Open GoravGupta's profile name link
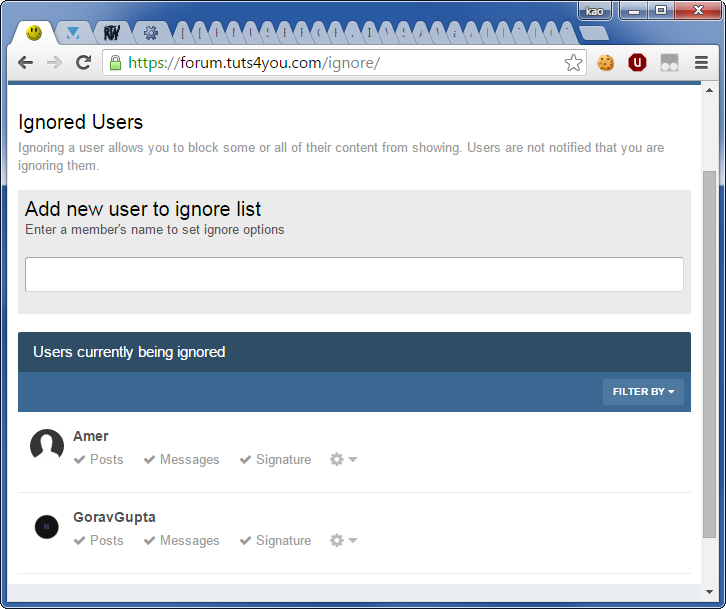Image resolution: width=726 pixels, height=609 pixels. point(114,517)
